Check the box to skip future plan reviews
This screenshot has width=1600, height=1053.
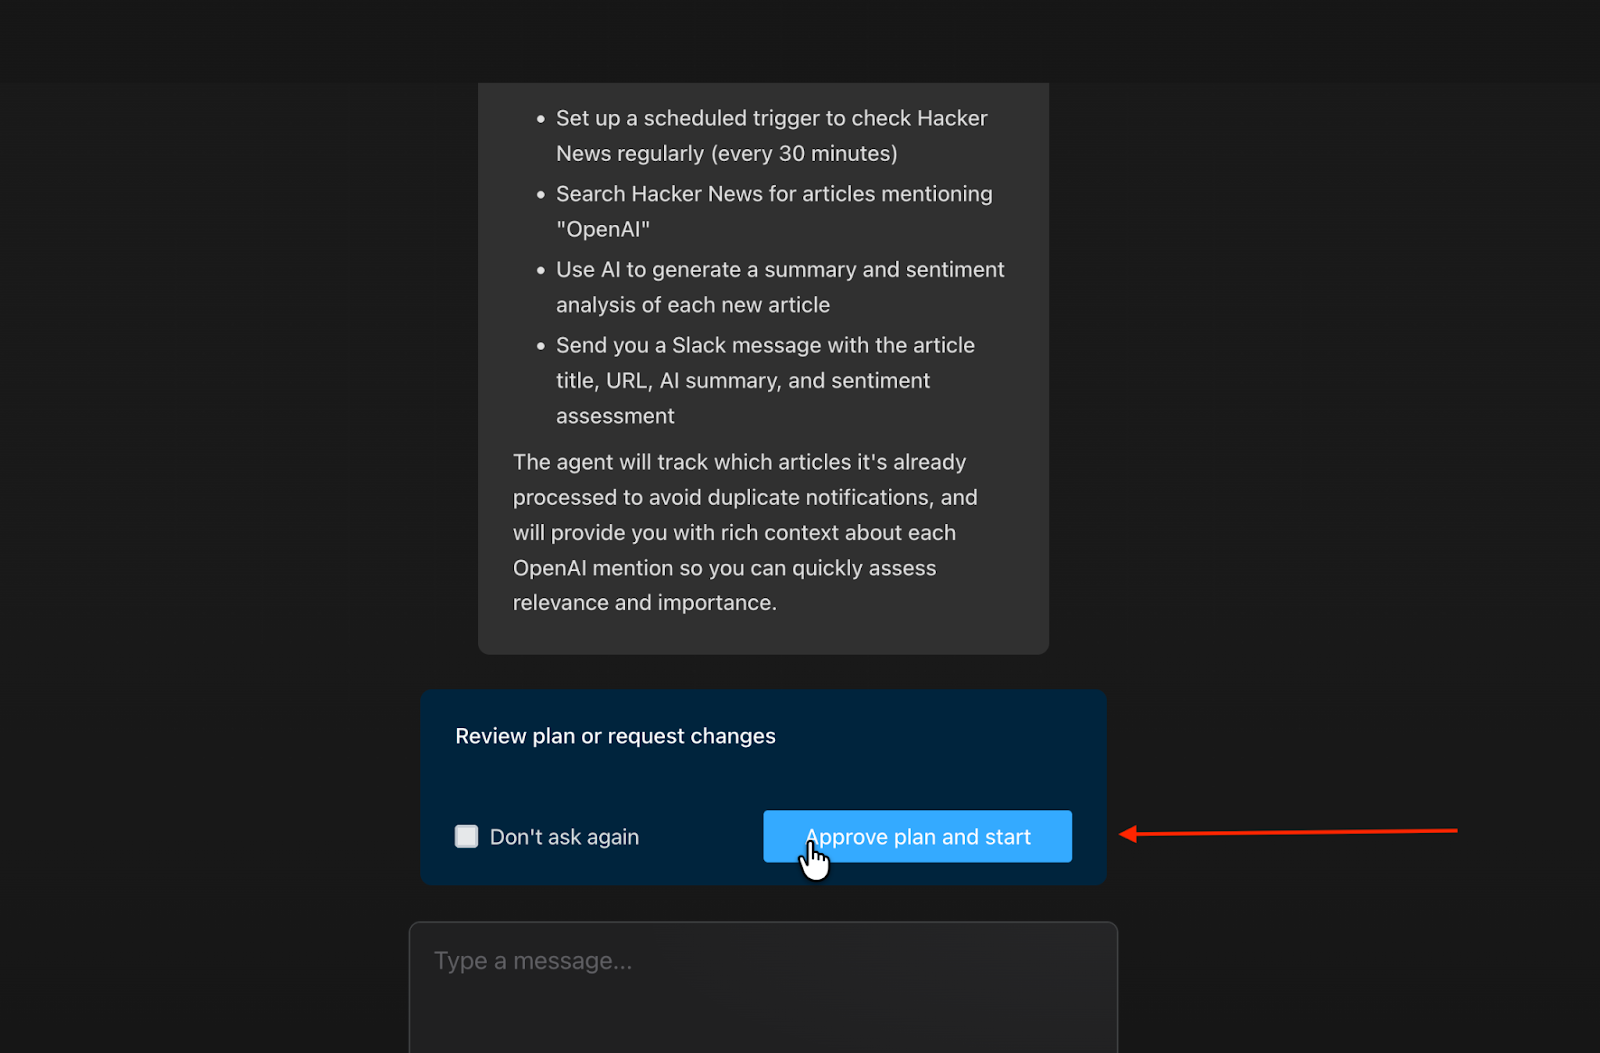[x=466, y=836]
